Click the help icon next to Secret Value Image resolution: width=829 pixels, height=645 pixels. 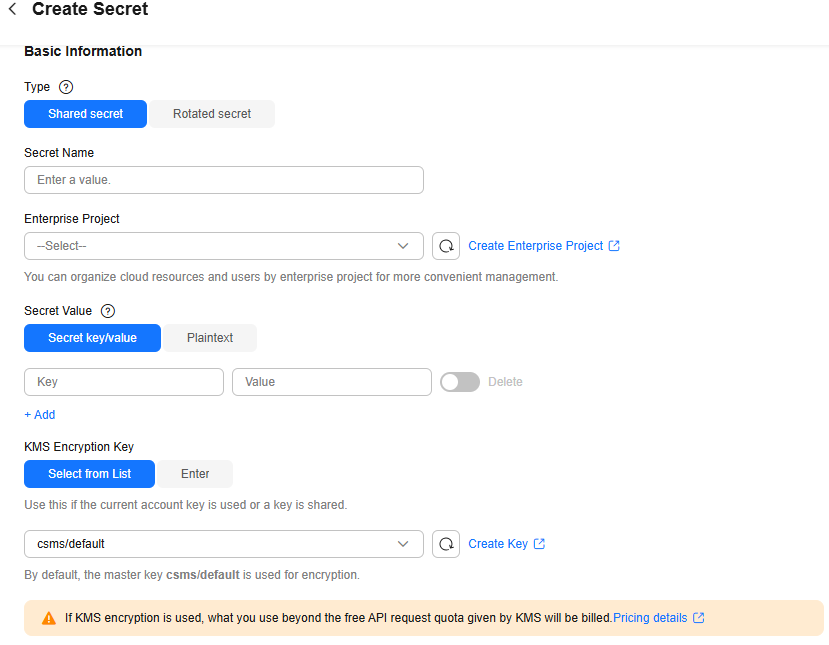coord(108,311)
